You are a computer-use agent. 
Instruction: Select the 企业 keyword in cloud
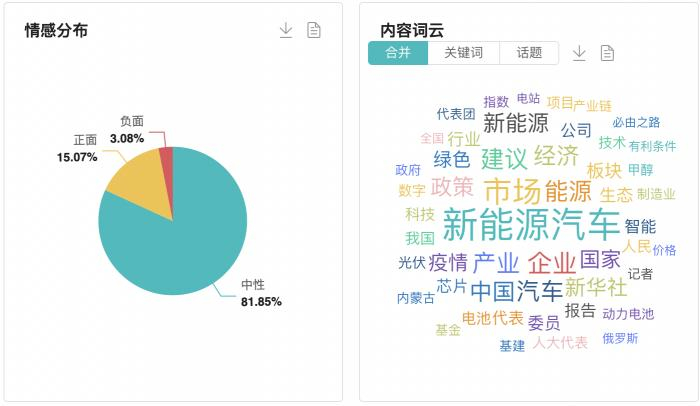[x=552, y=263]
